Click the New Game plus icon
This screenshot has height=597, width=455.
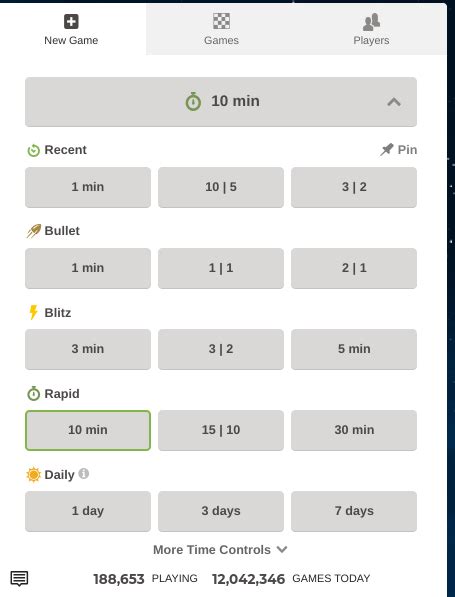click(71, 21)
